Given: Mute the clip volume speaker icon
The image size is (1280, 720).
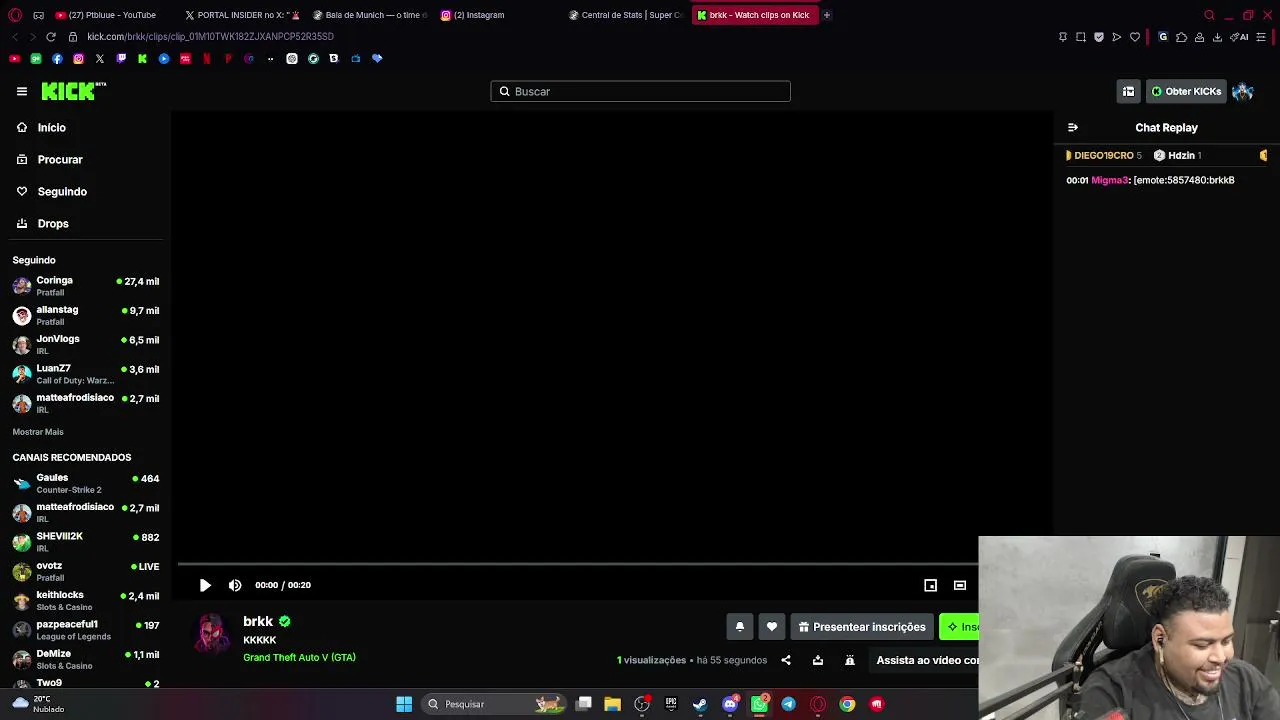Looking at the screenshot, I should click(235, 585).
